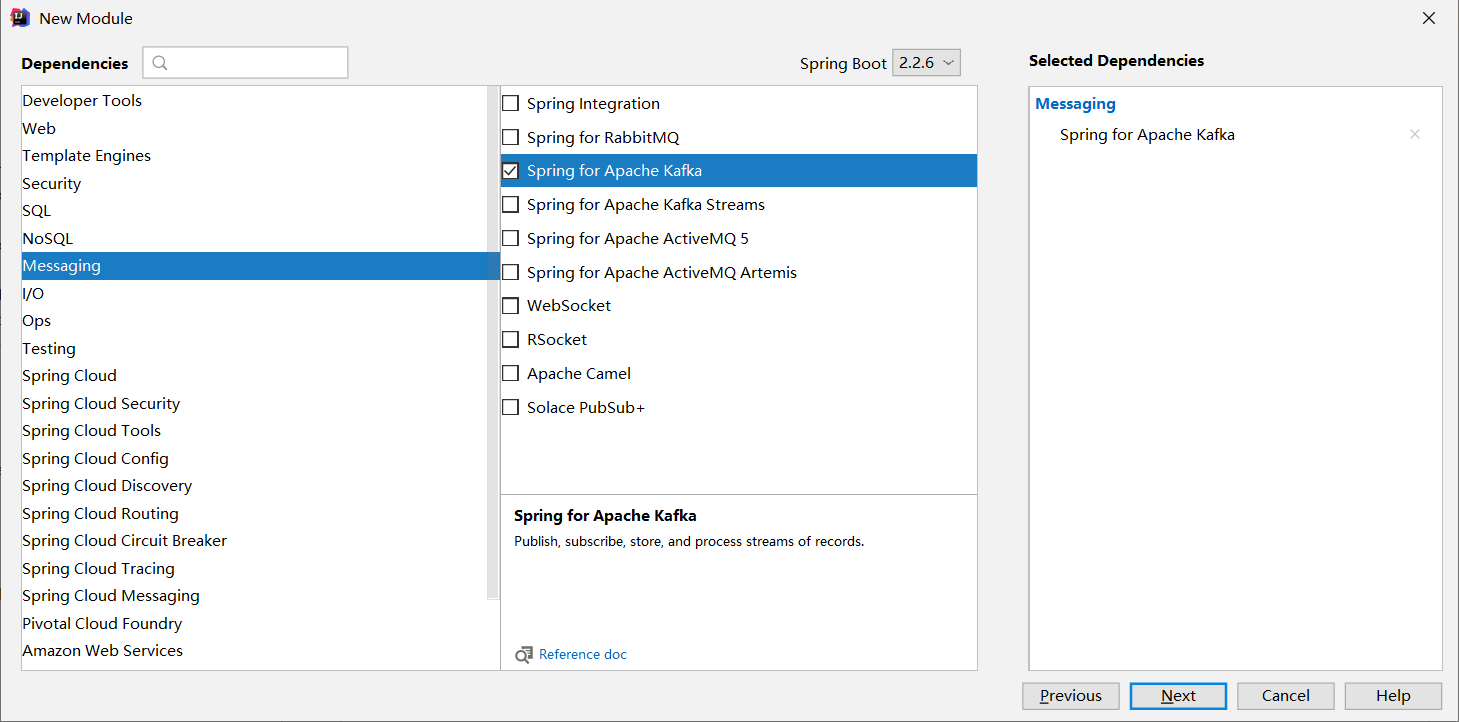The image size is (1459, 722).
Task: Check Spring for Apache ActiveMQ Artemis
Action: pos(510,272)
